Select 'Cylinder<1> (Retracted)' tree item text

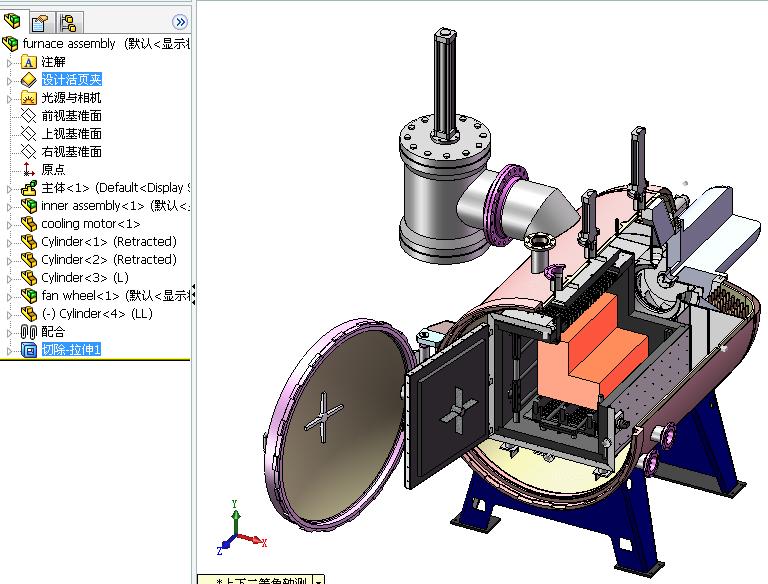tap(109, 242)
